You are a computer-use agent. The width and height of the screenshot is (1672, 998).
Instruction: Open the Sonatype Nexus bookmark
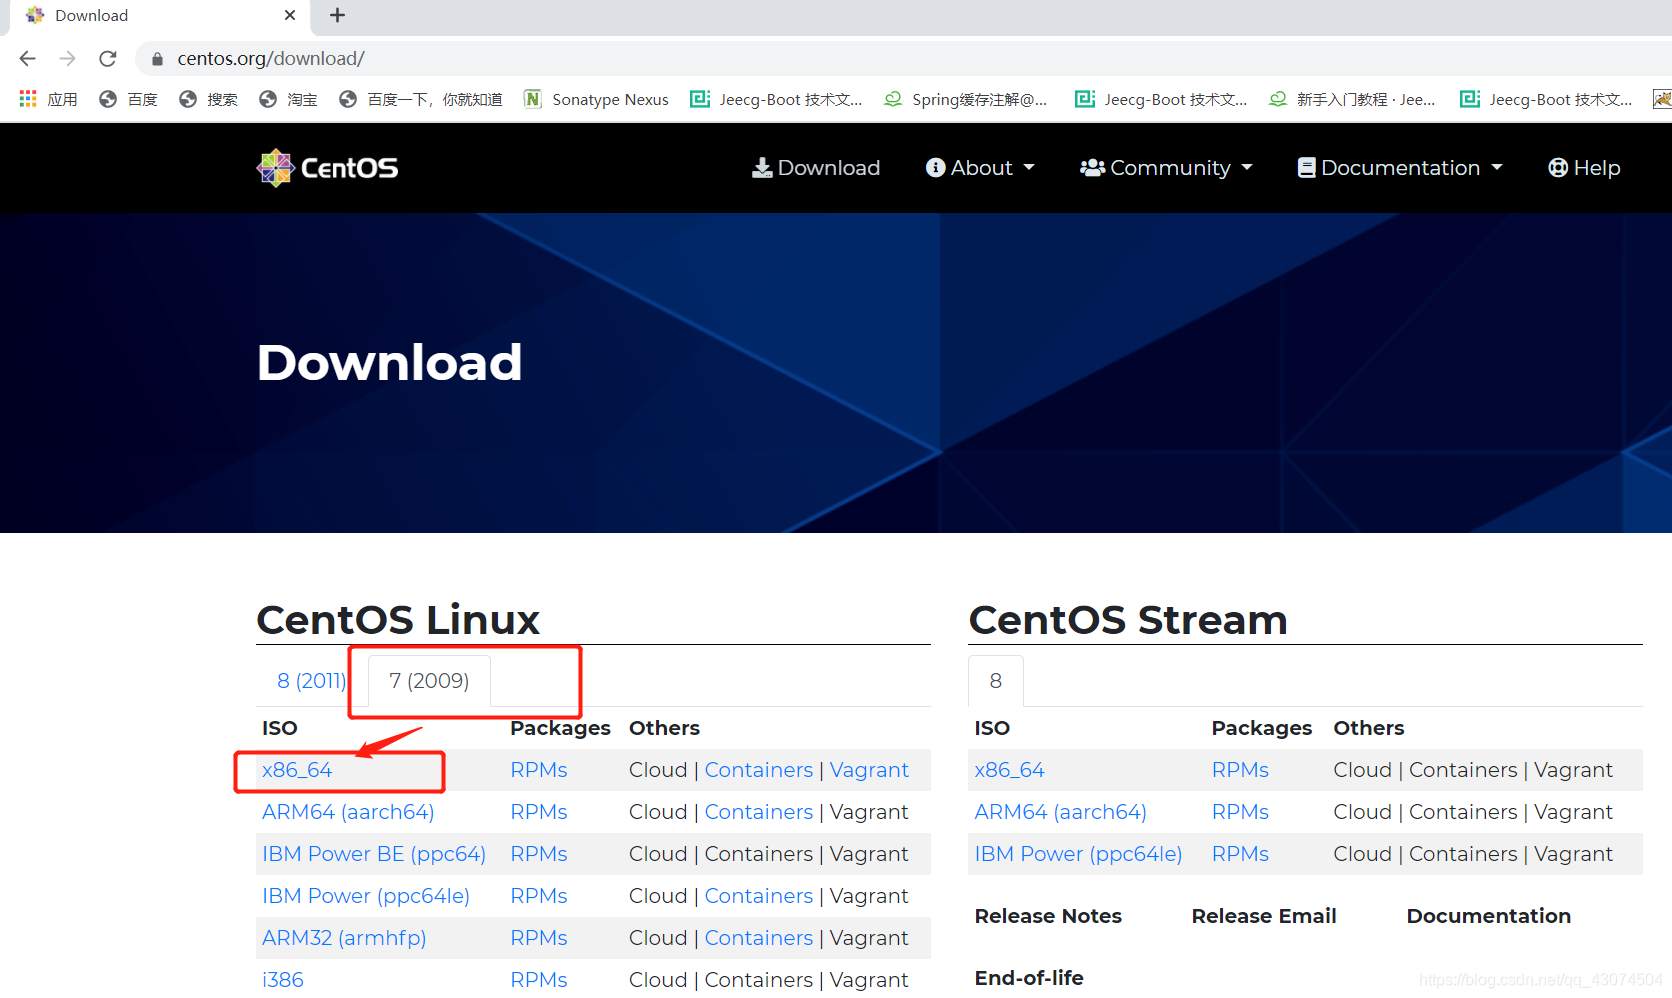tap(597, 99)
